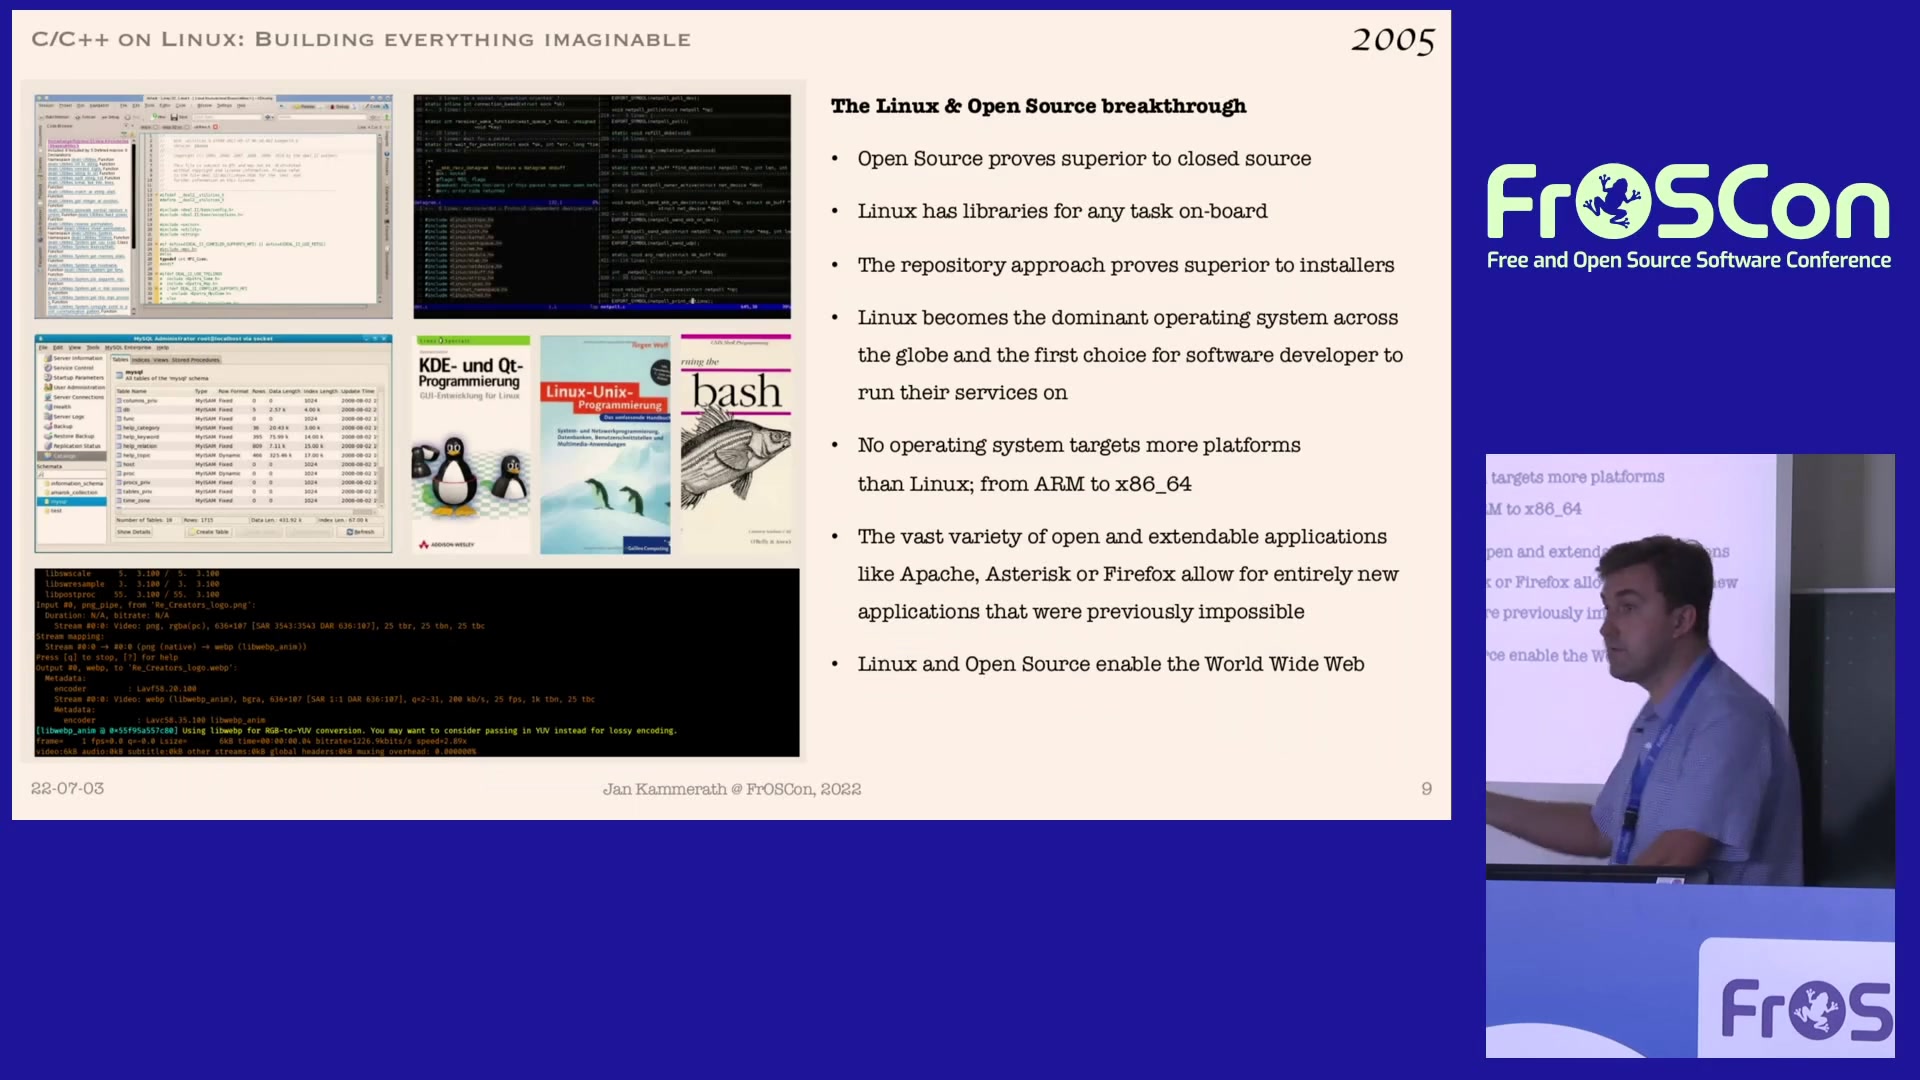This screenshot has width=1920, height=1080.
Task: Click bullet 'Linux has libraries for any task on-board'
Action: 1062,211
